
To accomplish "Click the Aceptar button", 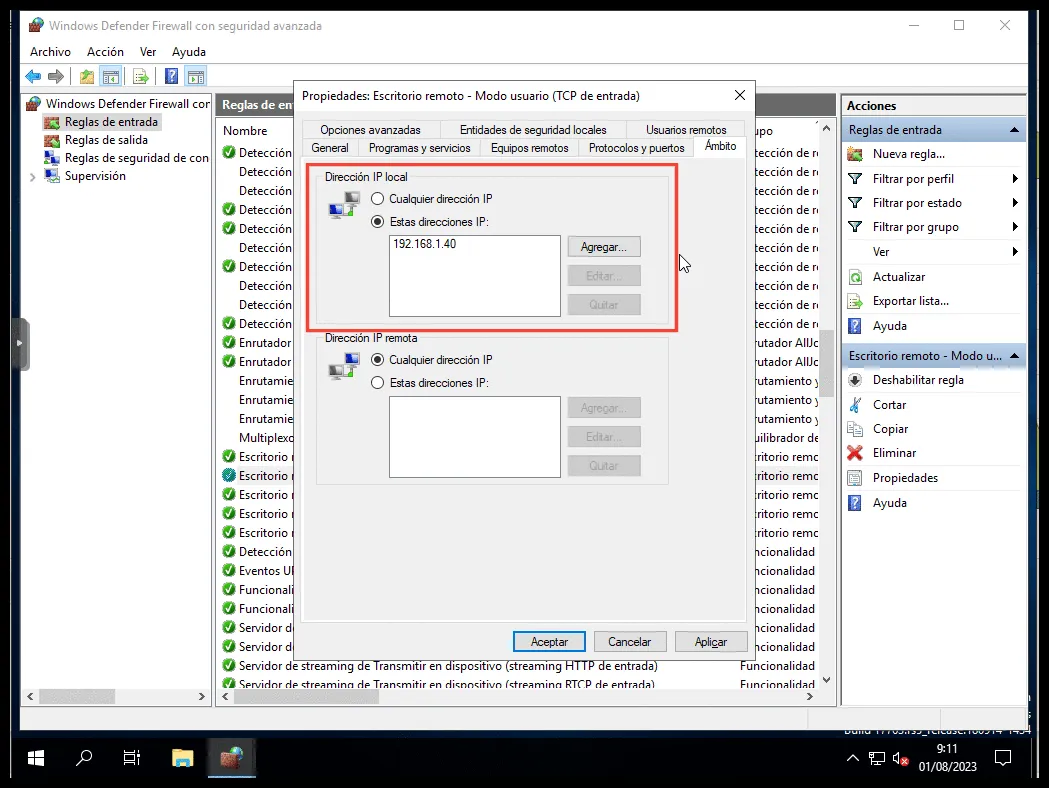I will point(549,642).
